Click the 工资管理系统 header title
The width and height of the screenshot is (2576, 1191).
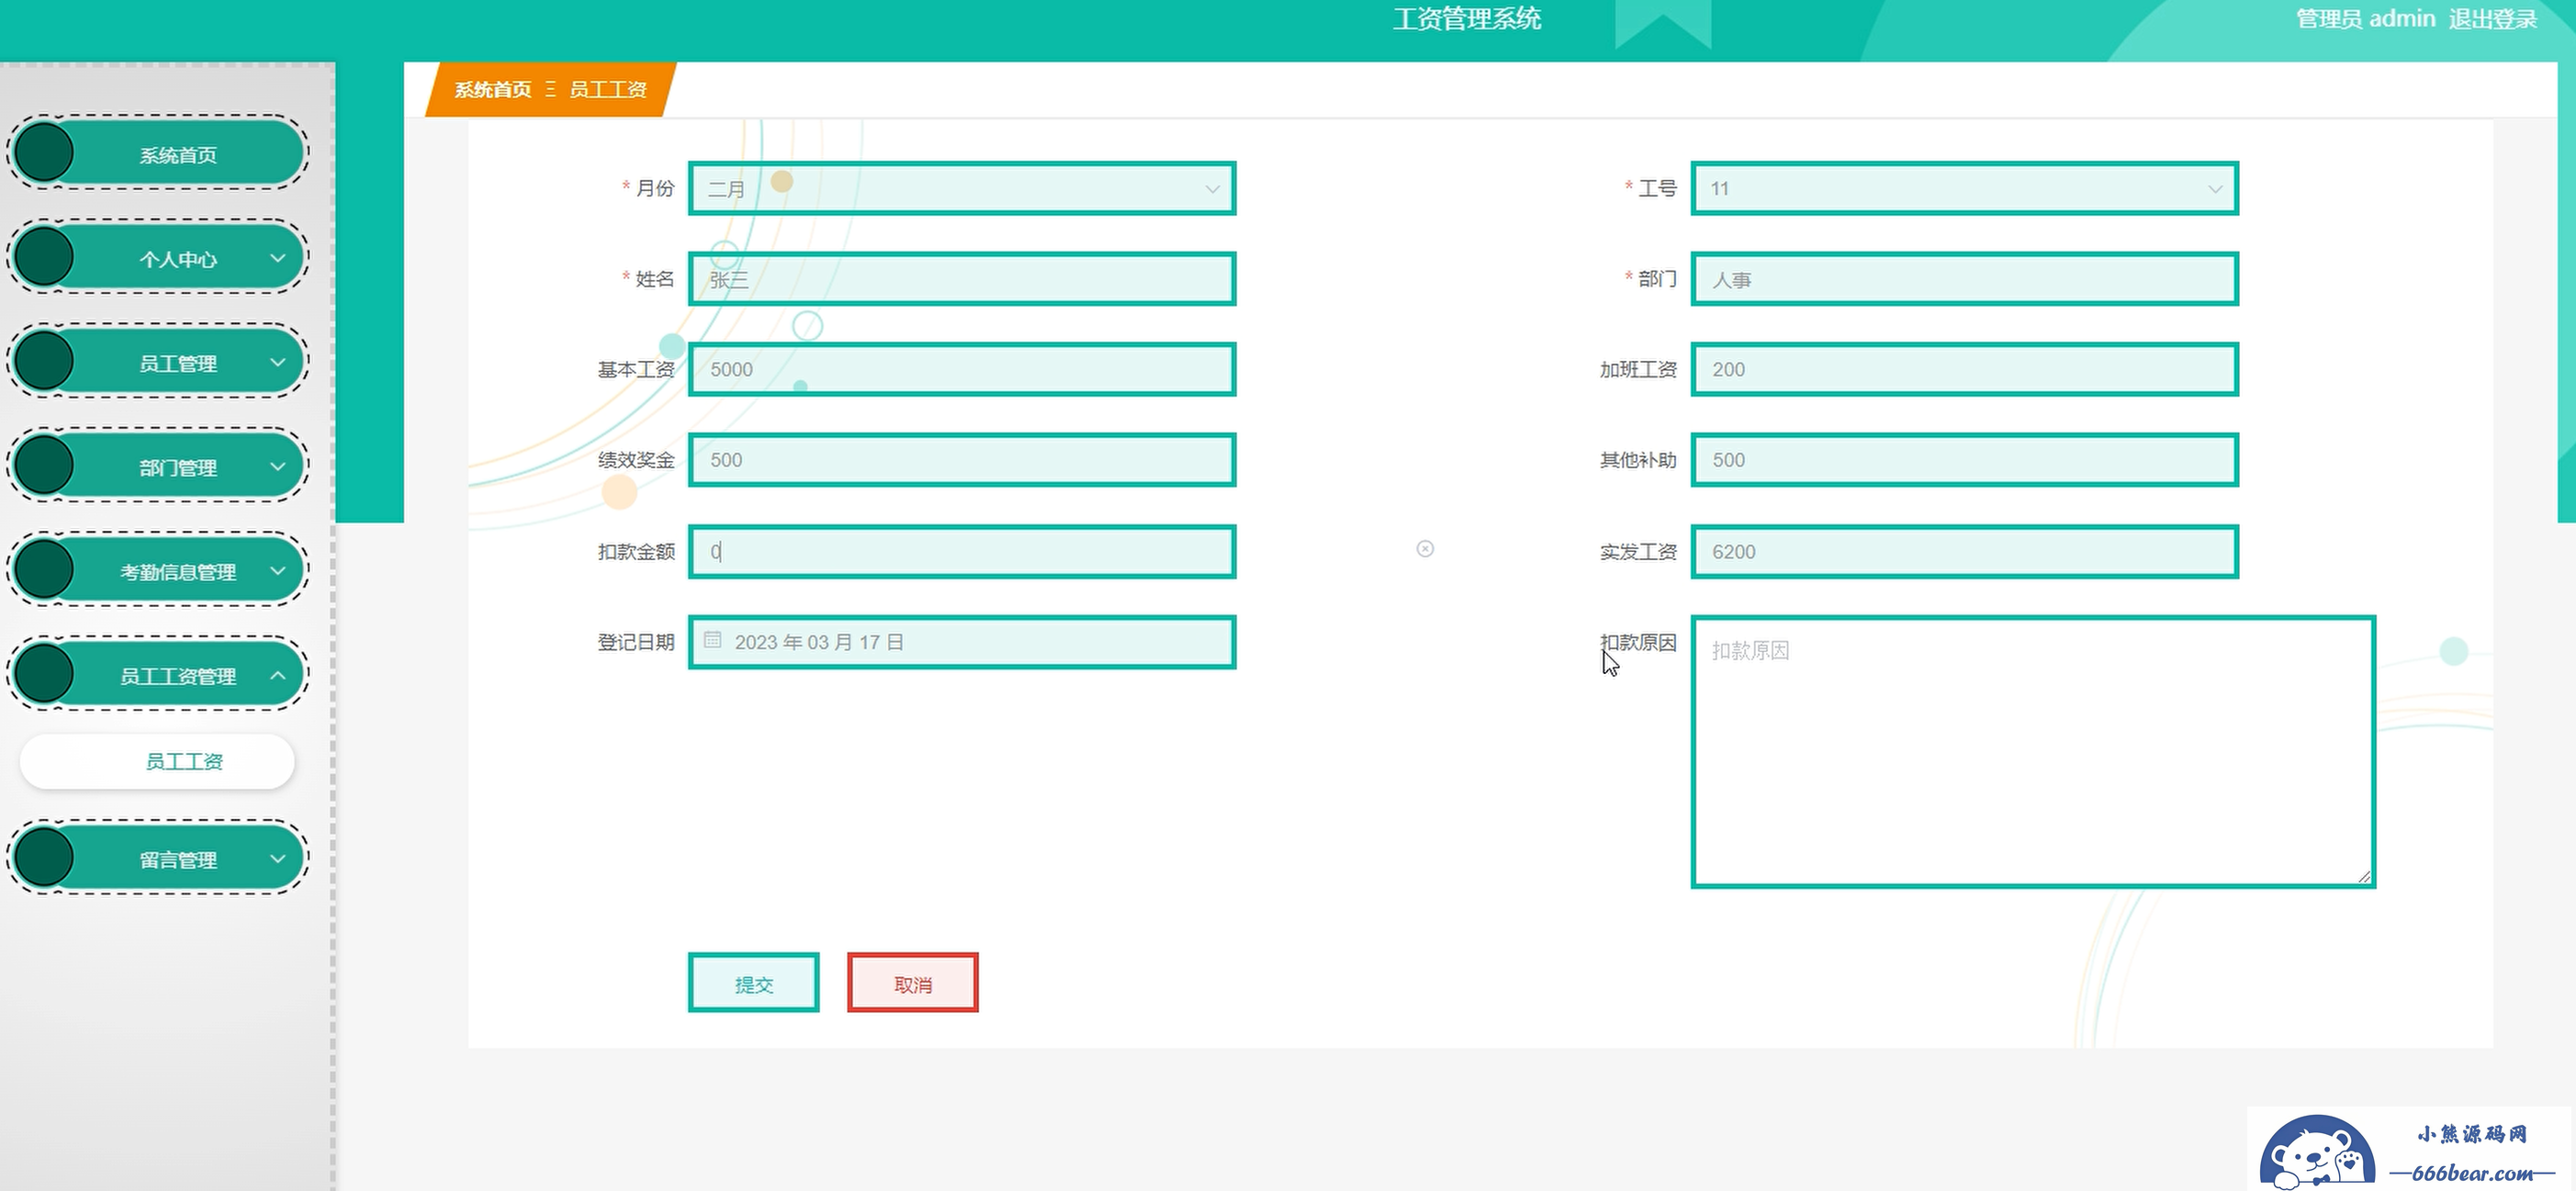tap(1467, 19)
